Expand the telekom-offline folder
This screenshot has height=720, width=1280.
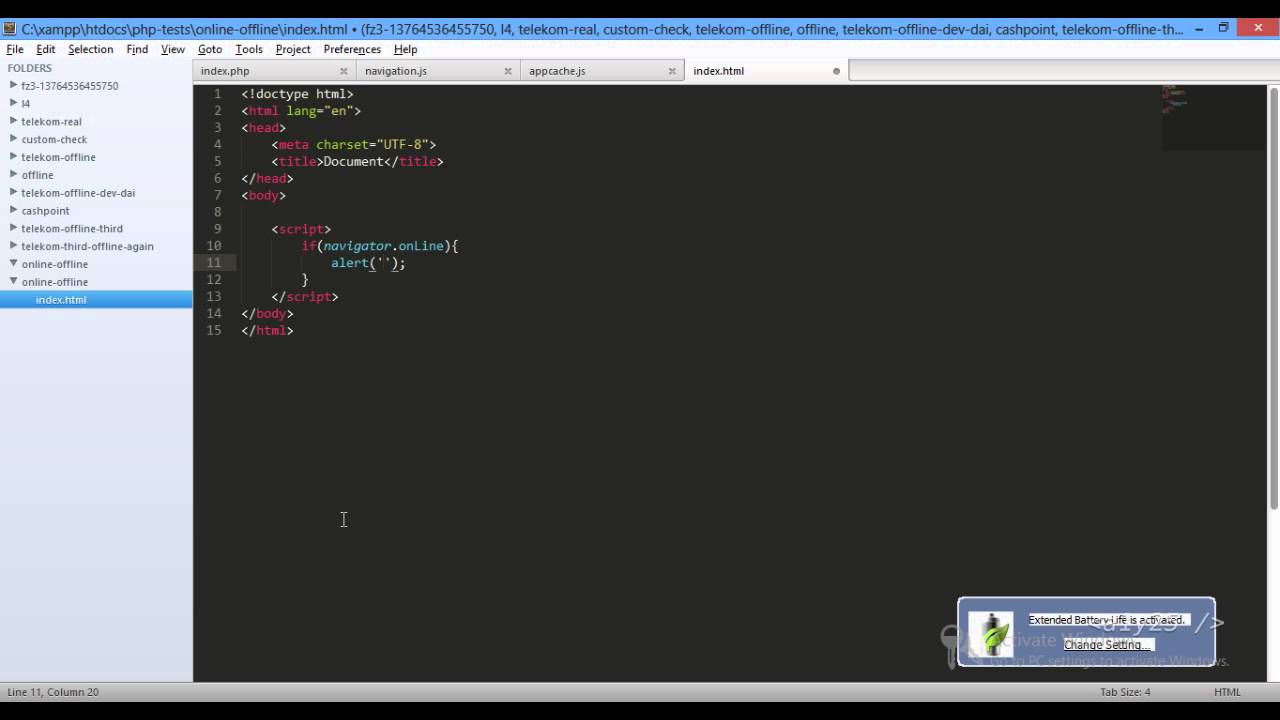tap(13, 157)
